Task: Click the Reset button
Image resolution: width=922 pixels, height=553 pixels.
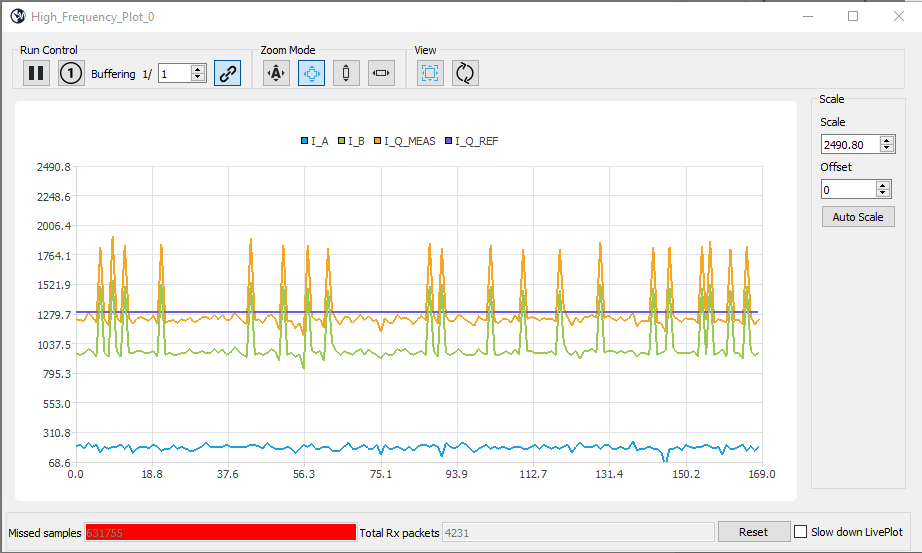Action: [753, 532]
